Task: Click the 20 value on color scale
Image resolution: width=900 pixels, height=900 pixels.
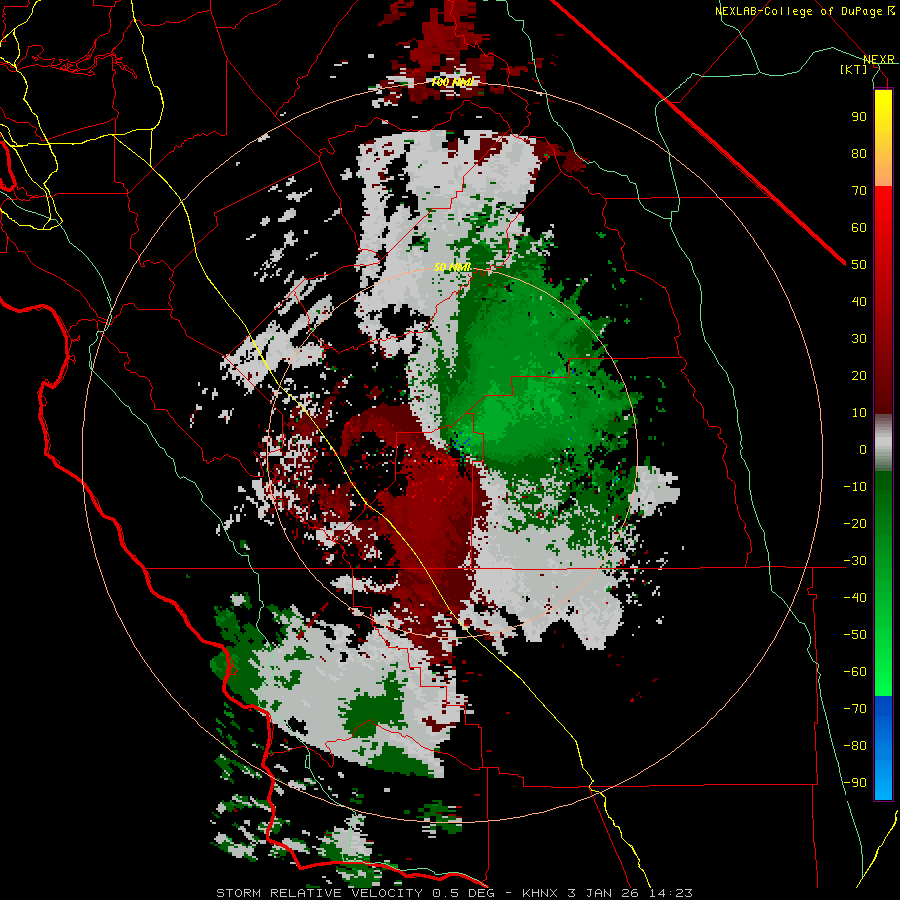Action: tap(859, 376)
